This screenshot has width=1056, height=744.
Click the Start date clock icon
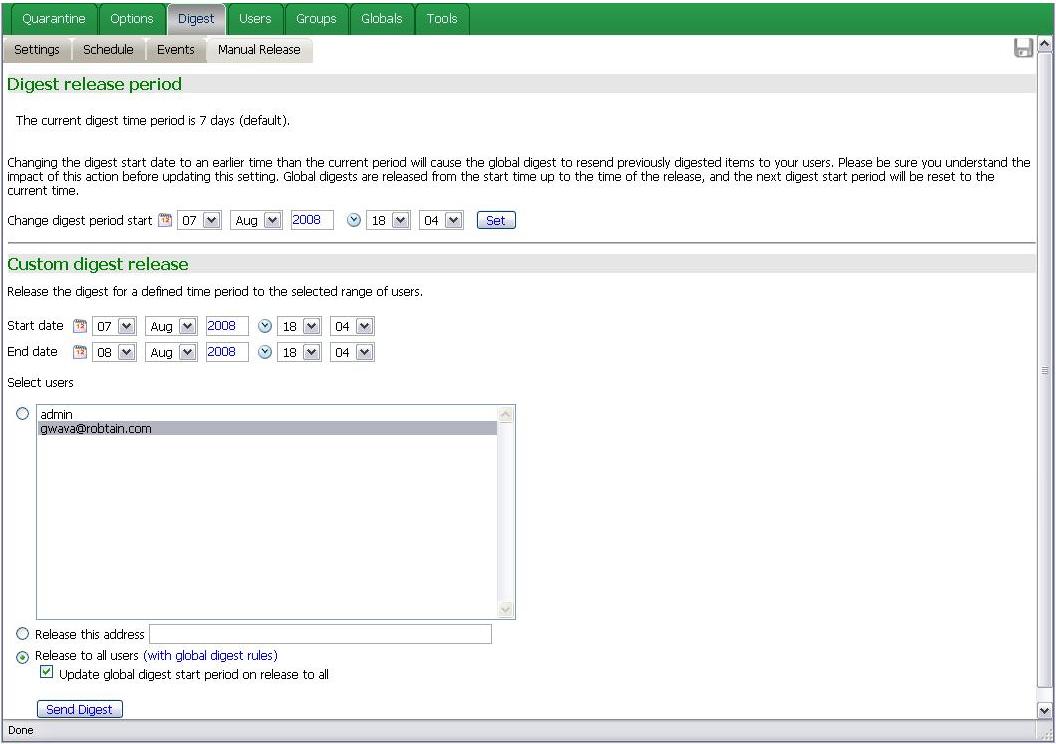click(x=265, y=326)
